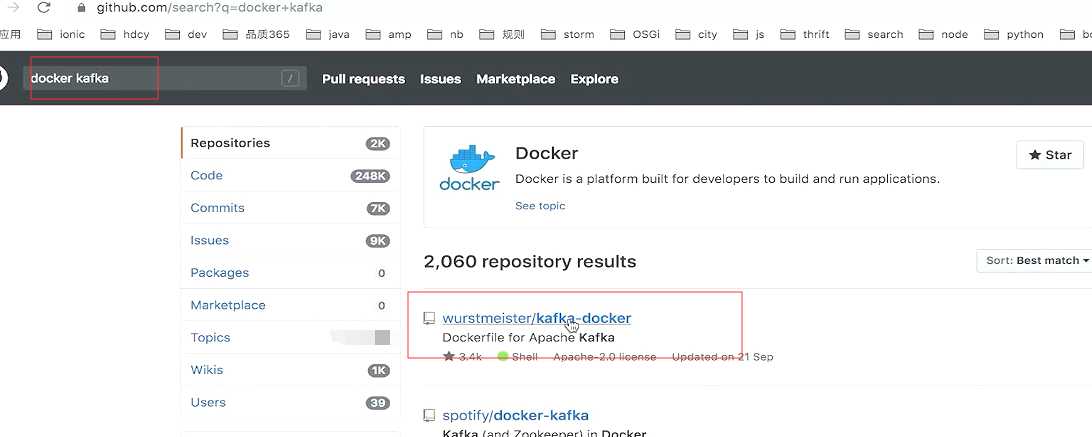Select the Marketplace filter in the sidebar
The width and height of the screenshot is (1092, 437).
tap(290, 305)
